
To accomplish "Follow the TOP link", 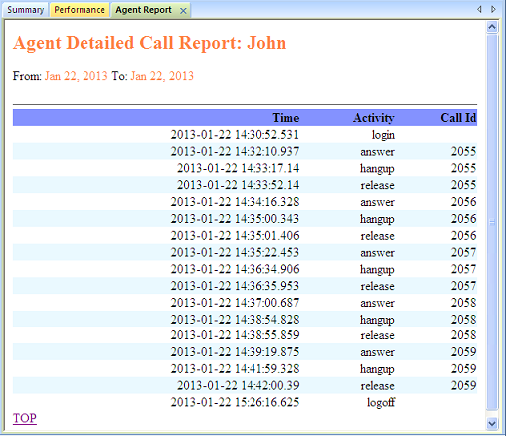I will (25, 418).
